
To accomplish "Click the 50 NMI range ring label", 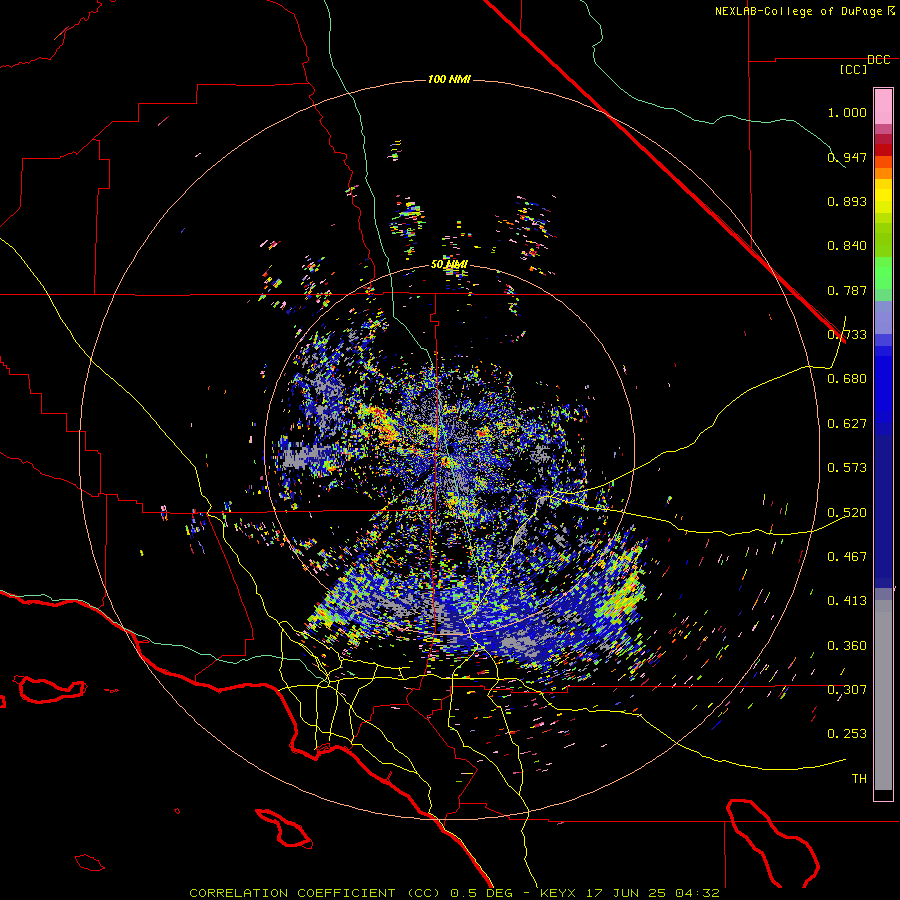I will coord(449,265).
